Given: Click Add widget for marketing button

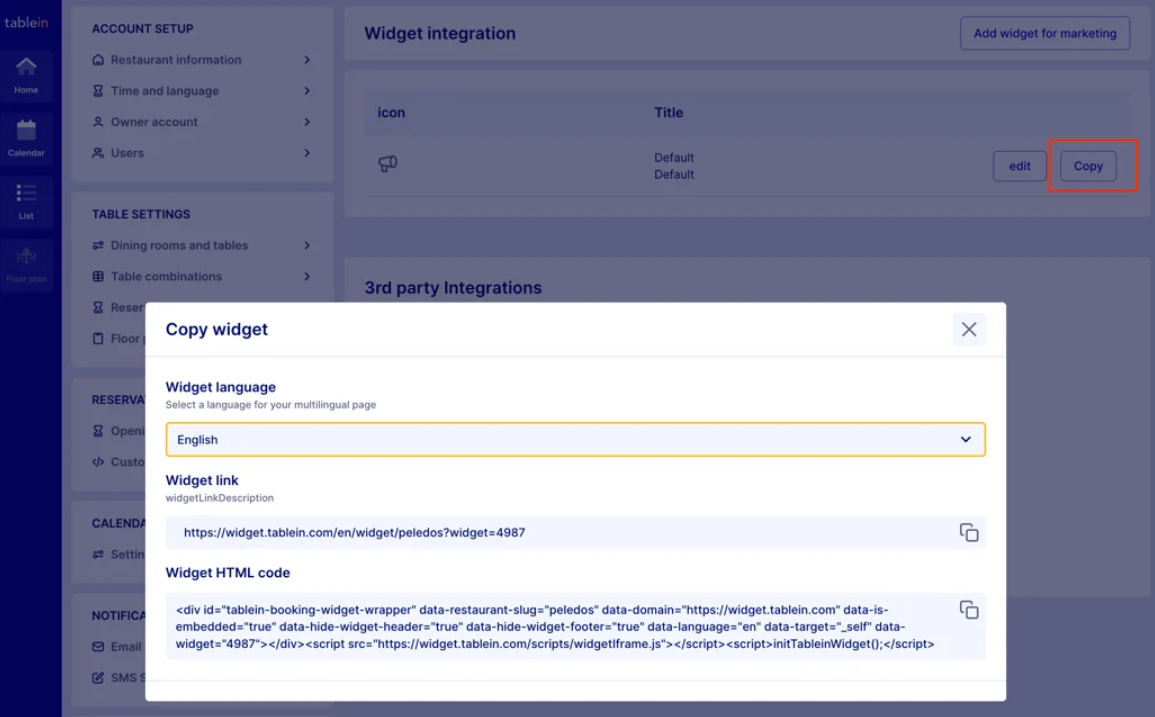Looking at the screenshot, I should (x=1045, y=33).
